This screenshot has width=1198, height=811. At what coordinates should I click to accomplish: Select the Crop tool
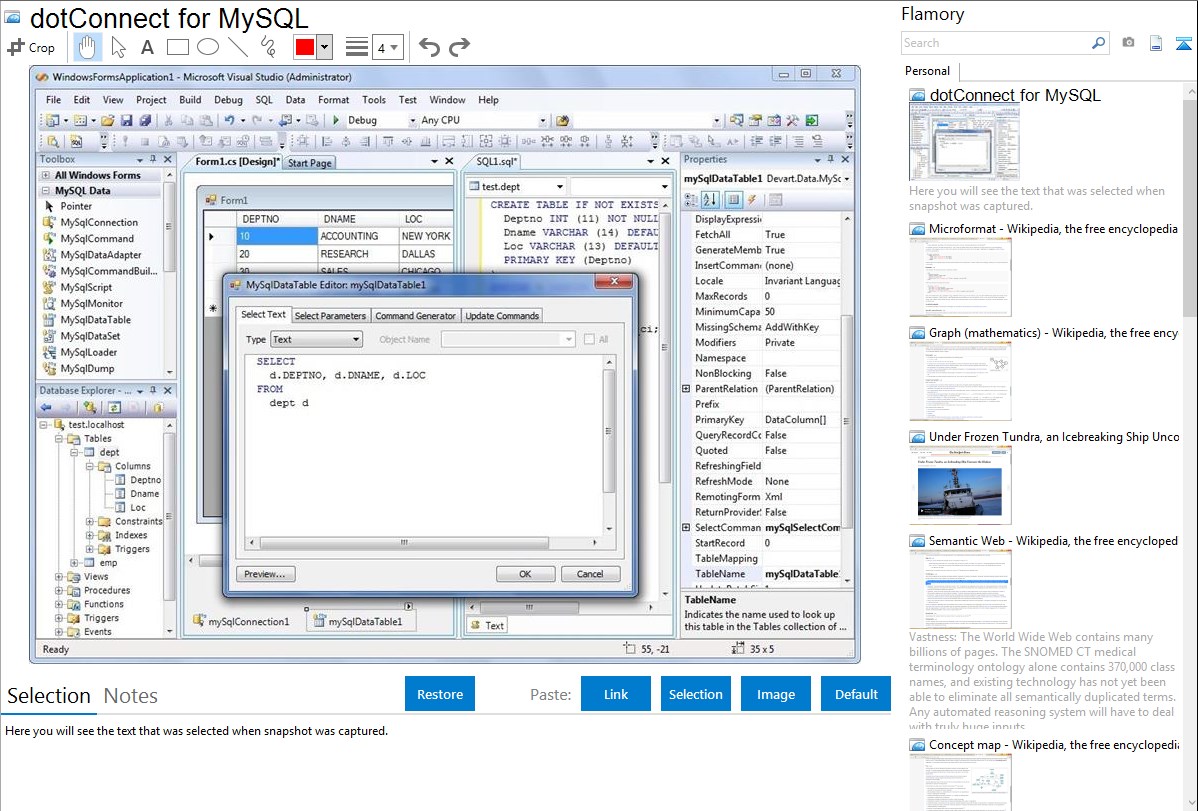pyautogui.click(x=31, y=47)
